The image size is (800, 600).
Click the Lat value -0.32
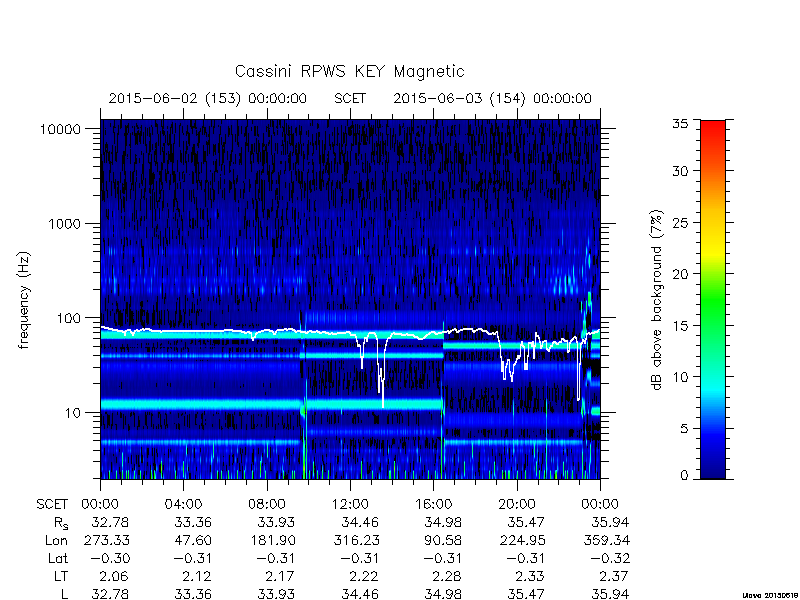point(610,559)
